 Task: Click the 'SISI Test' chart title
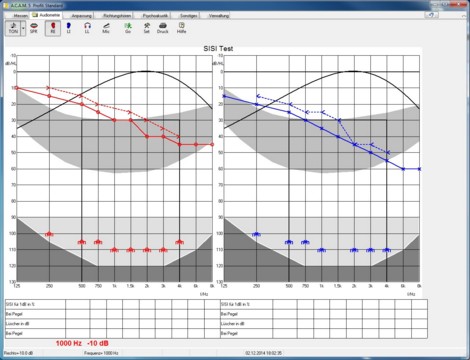point(218,48)
